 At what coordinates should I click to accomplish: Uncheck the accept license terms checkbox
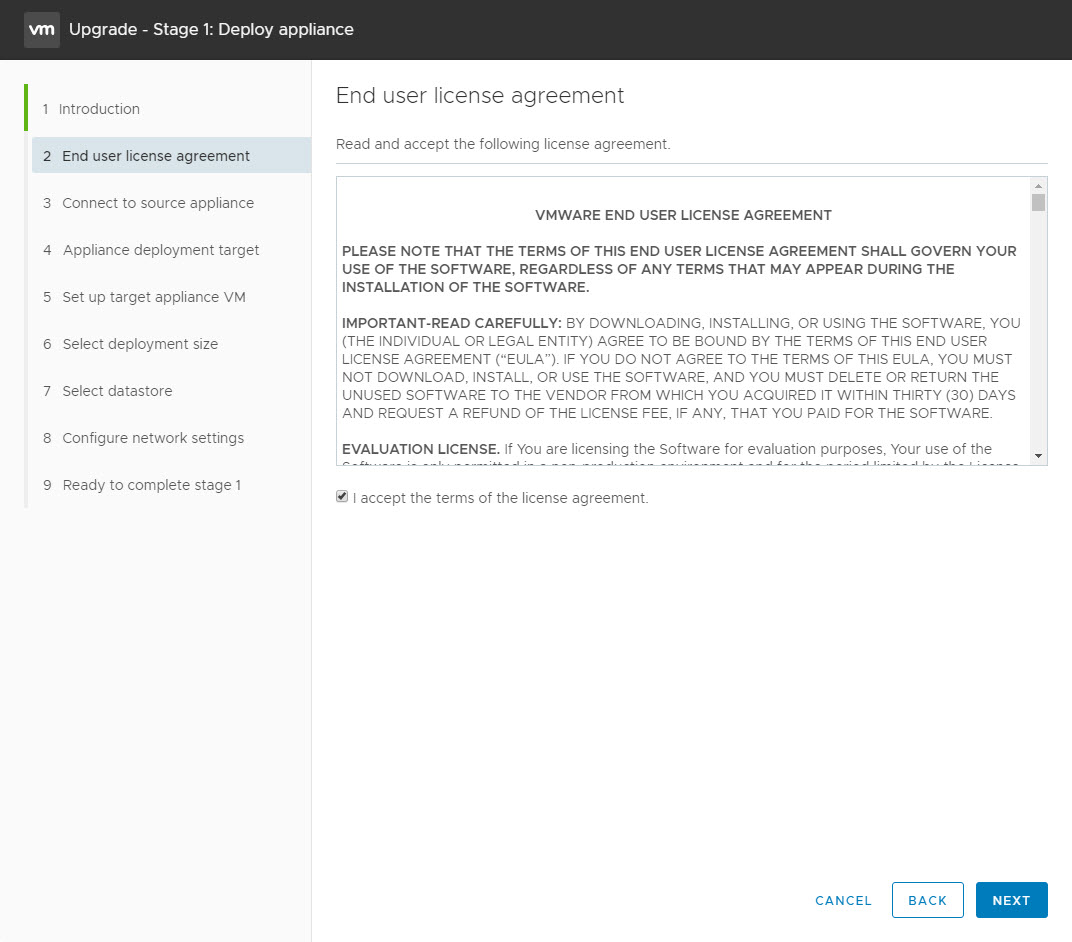click(x=342, y=496)
